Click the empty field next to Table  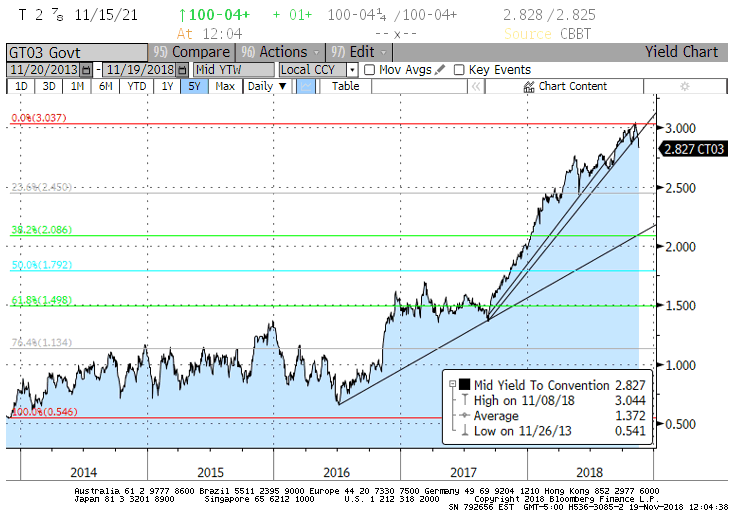coord(419,86)
